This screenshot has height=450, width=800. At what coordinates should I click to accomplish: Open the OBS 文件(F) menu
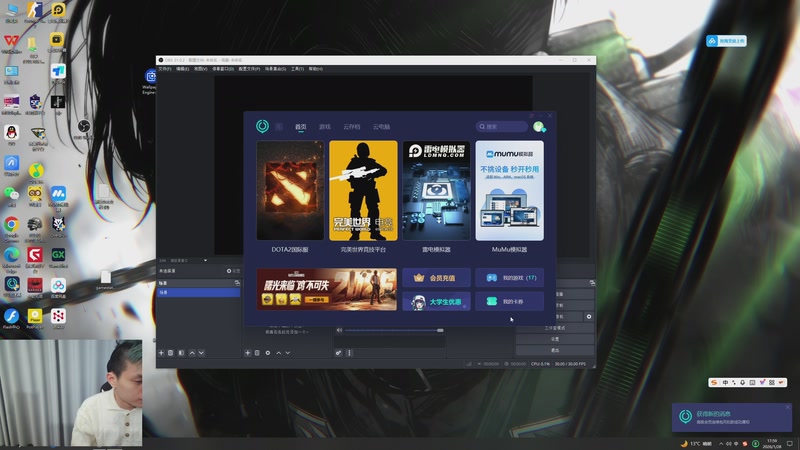[165, 69]
